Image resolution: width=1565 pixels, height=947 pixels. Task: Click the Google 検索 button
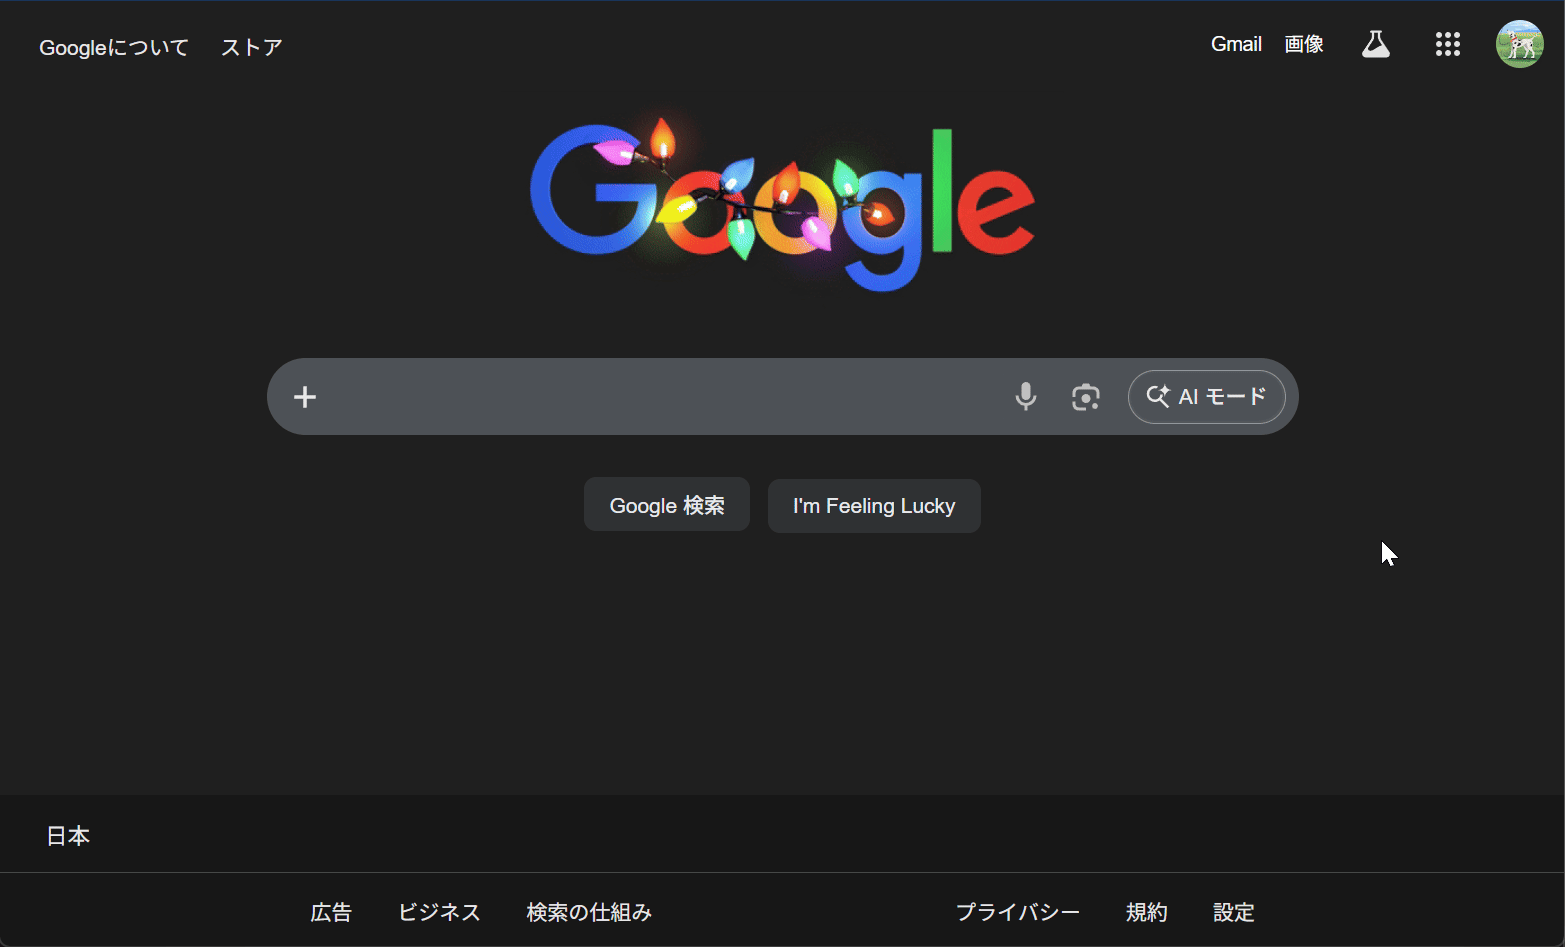pos(666,504)
